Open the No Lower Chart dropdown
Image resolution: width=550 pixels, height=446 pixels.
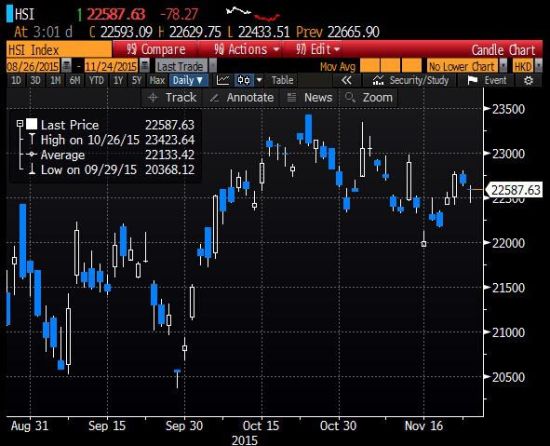(503, 66)
